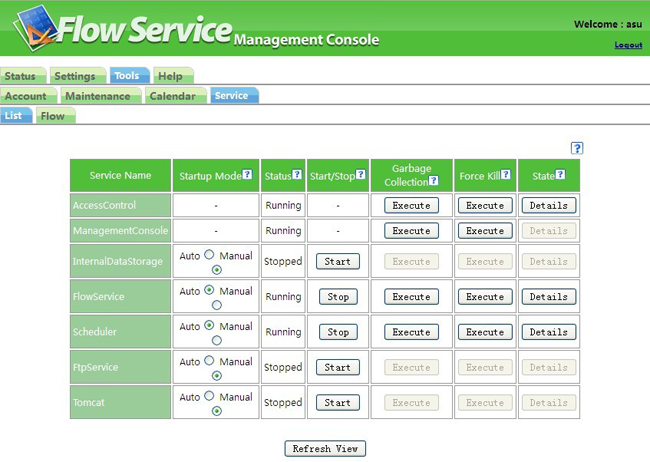Click Running status for AccessControl
Screen dimensions: 650x462
pos(283,205)
